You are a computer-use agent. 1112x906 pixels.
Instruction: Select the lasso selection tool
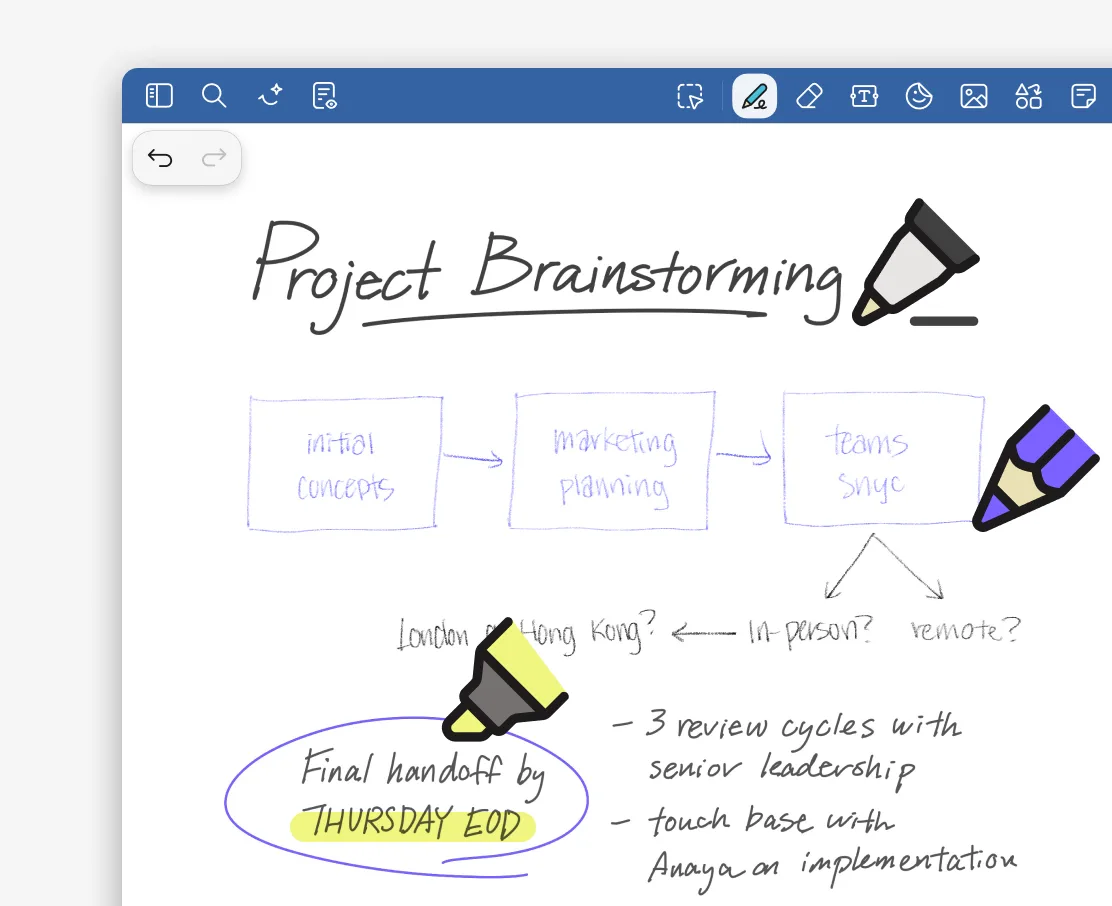690,96
